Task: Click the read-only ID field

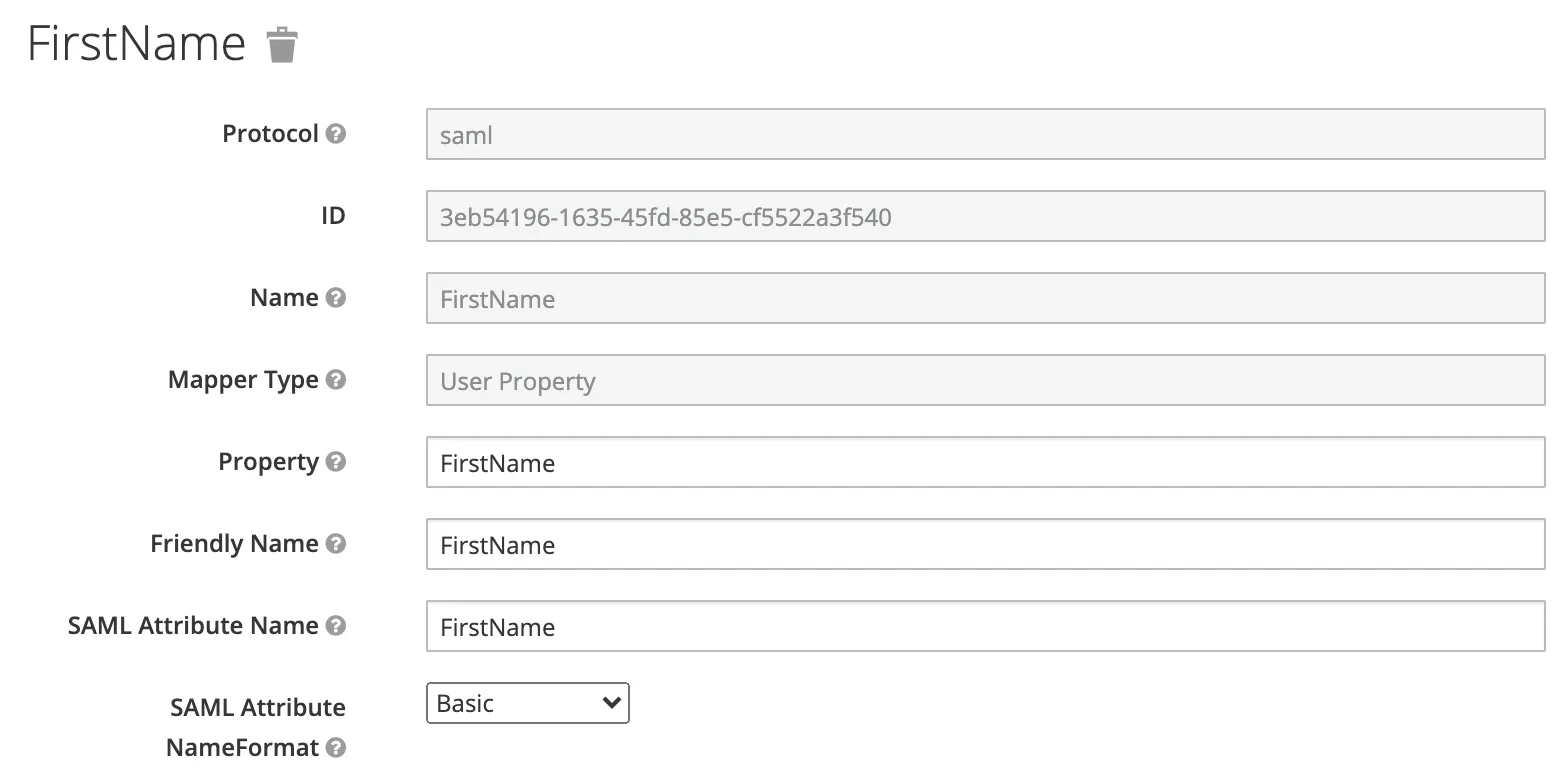Action: click(x=986, y=216)
